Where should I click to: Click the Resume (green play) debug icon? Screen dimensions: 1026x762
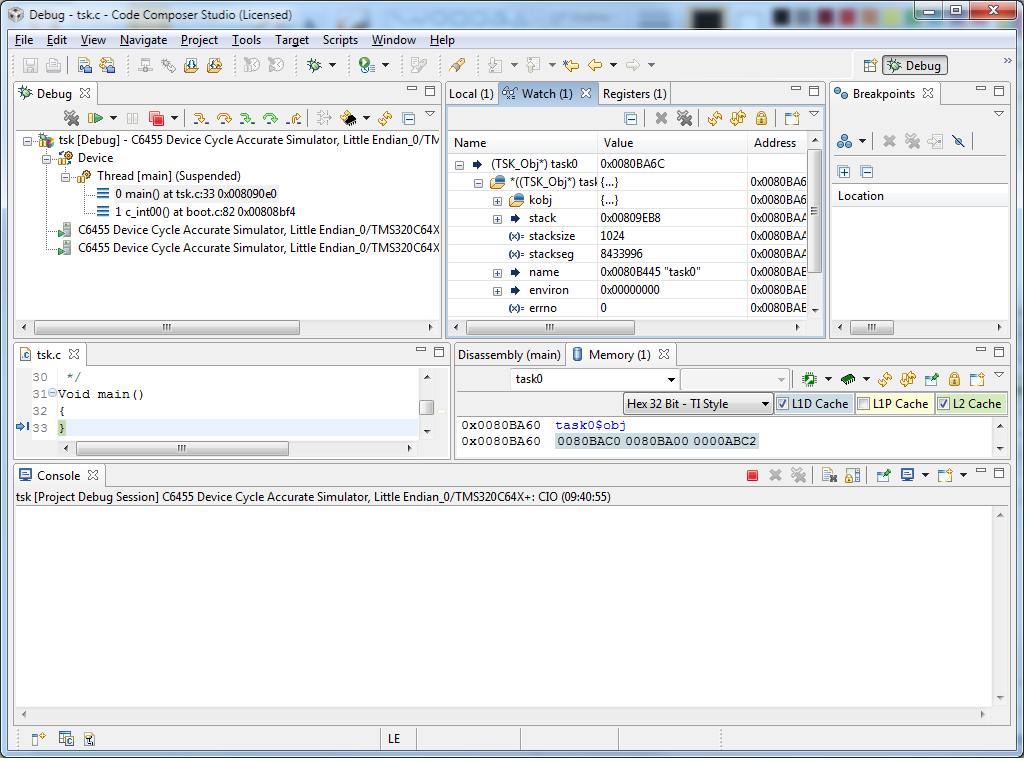click(x=96, y=118)
